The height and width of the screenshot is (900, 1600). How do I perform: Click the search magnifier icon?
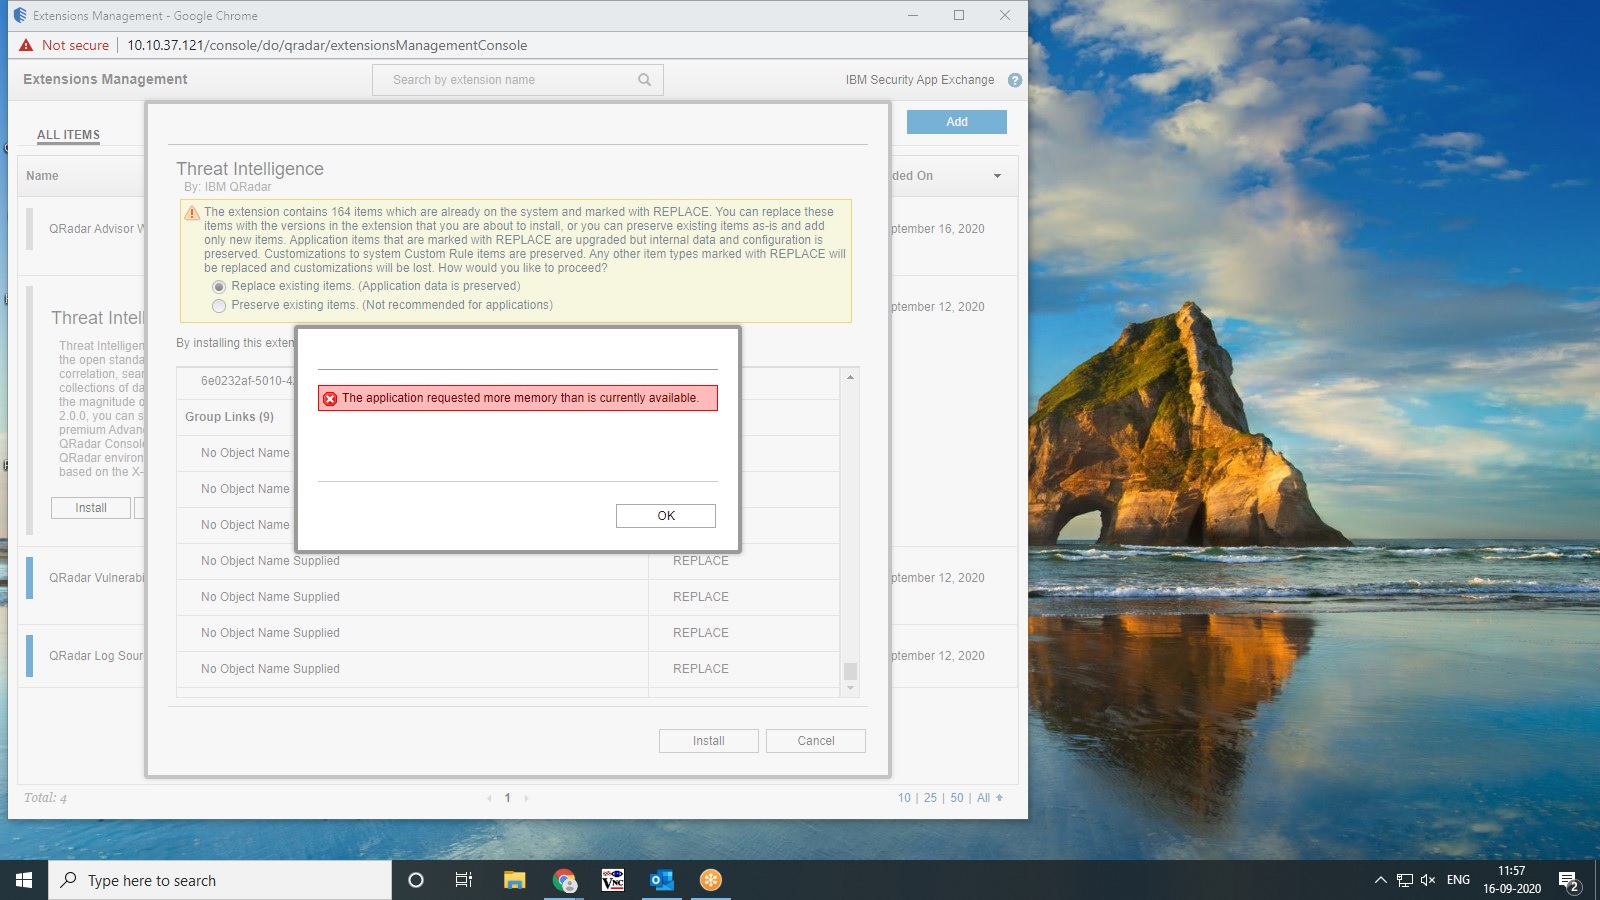click(x=645, y=80)
